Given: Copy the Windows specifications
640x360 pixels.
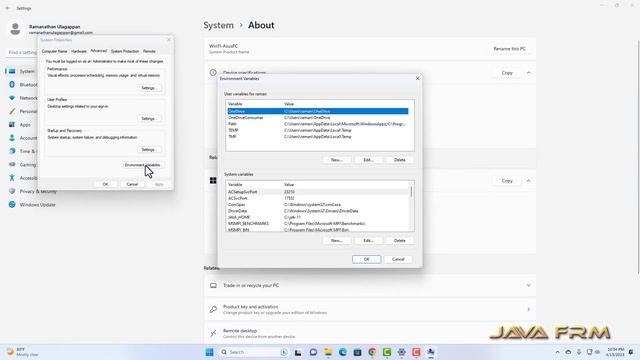Looking at the screenshot, I should click(507, 180).
